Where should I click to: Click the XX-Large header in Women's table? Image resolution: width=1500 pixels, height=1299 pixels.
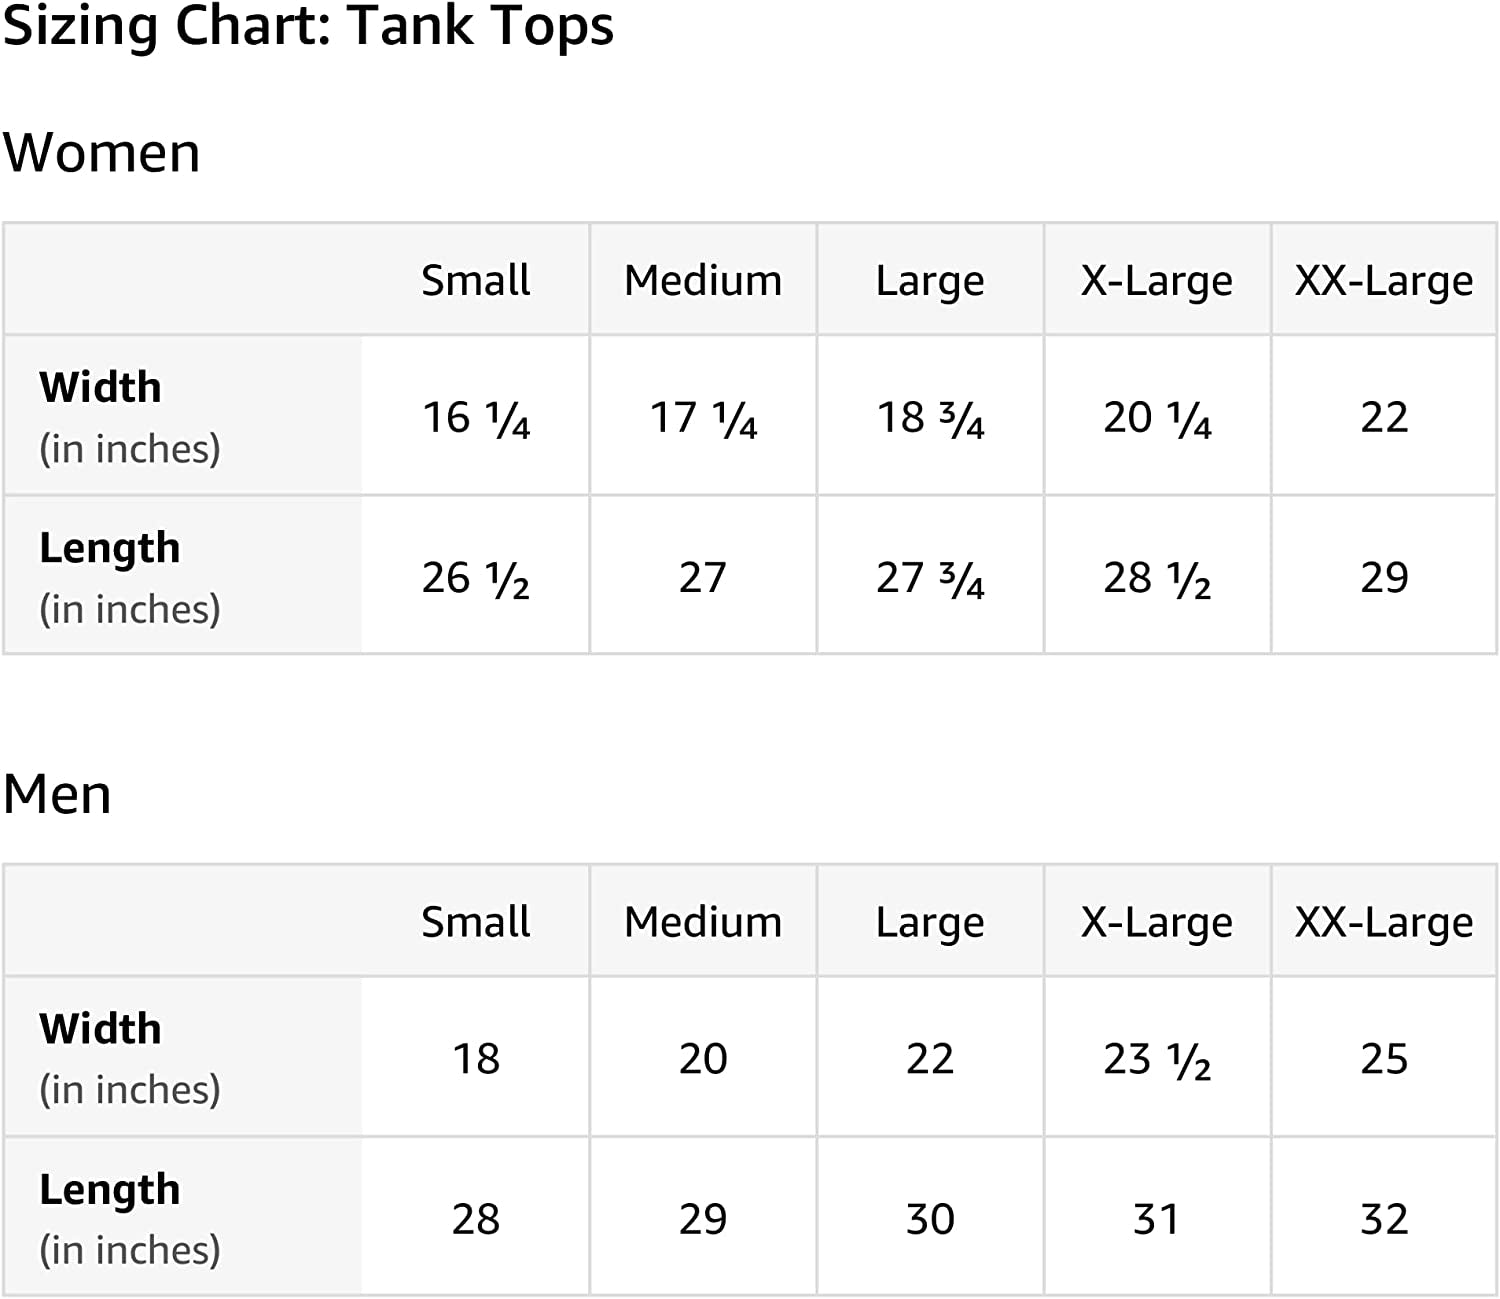pyautogui.click(x=1384, y=280)
